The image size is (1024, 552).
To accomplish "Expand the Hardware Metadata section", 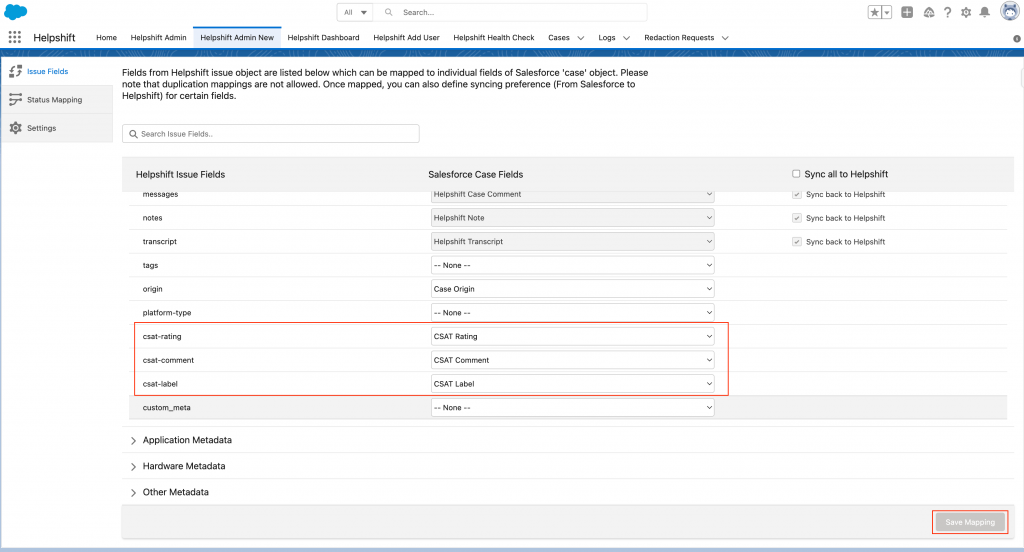I will click(x=183, y=466).
